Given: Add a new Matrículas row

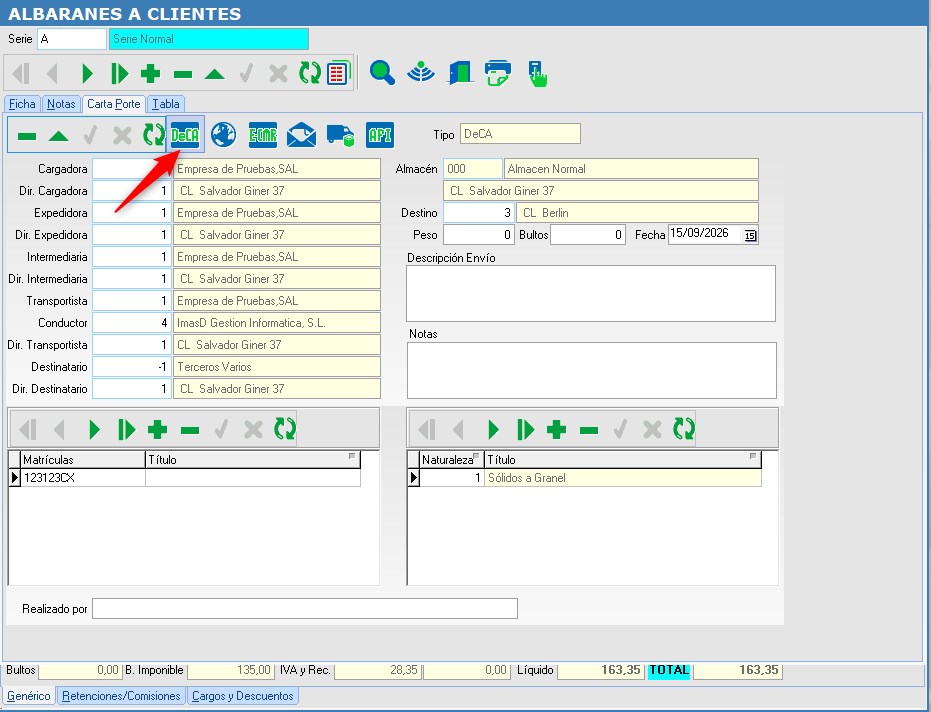Looking at the screenshot, I should tap(157, 429).
